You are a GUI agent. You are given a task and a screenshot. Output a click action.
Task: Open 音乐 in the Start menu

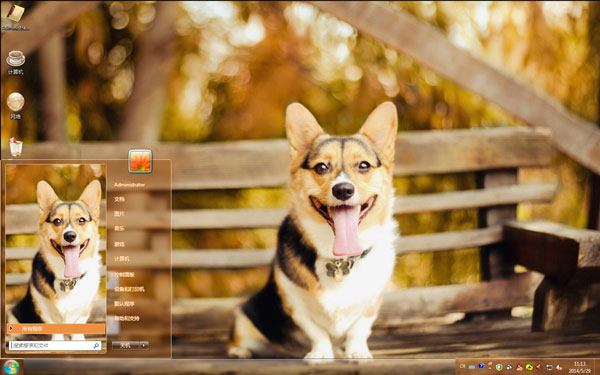[119, 228]
